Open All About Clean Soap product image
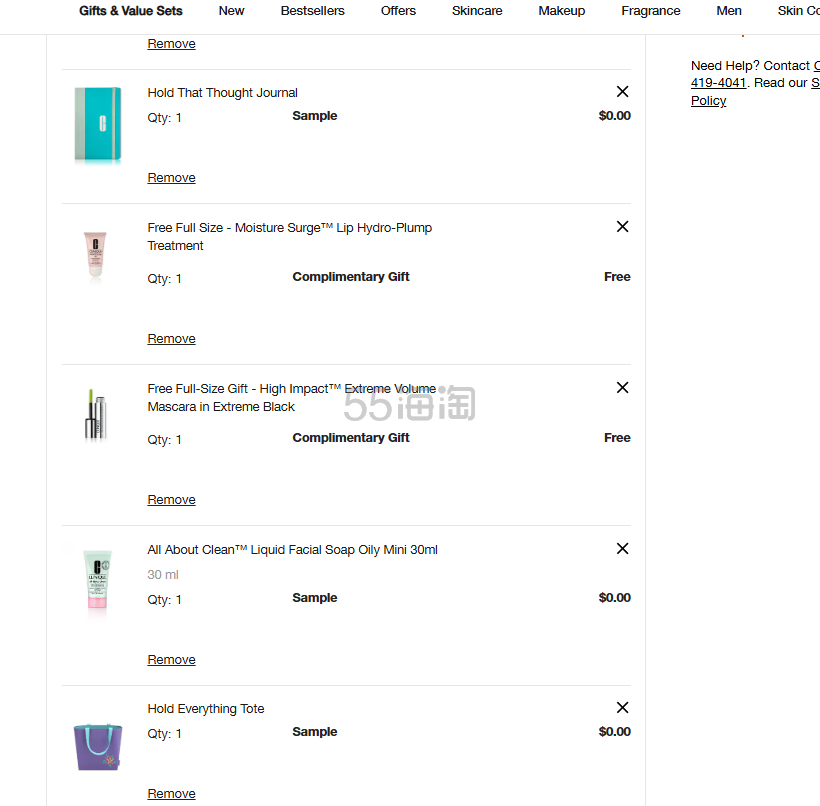Screen dimensions: 820x806 coord(97,579)
